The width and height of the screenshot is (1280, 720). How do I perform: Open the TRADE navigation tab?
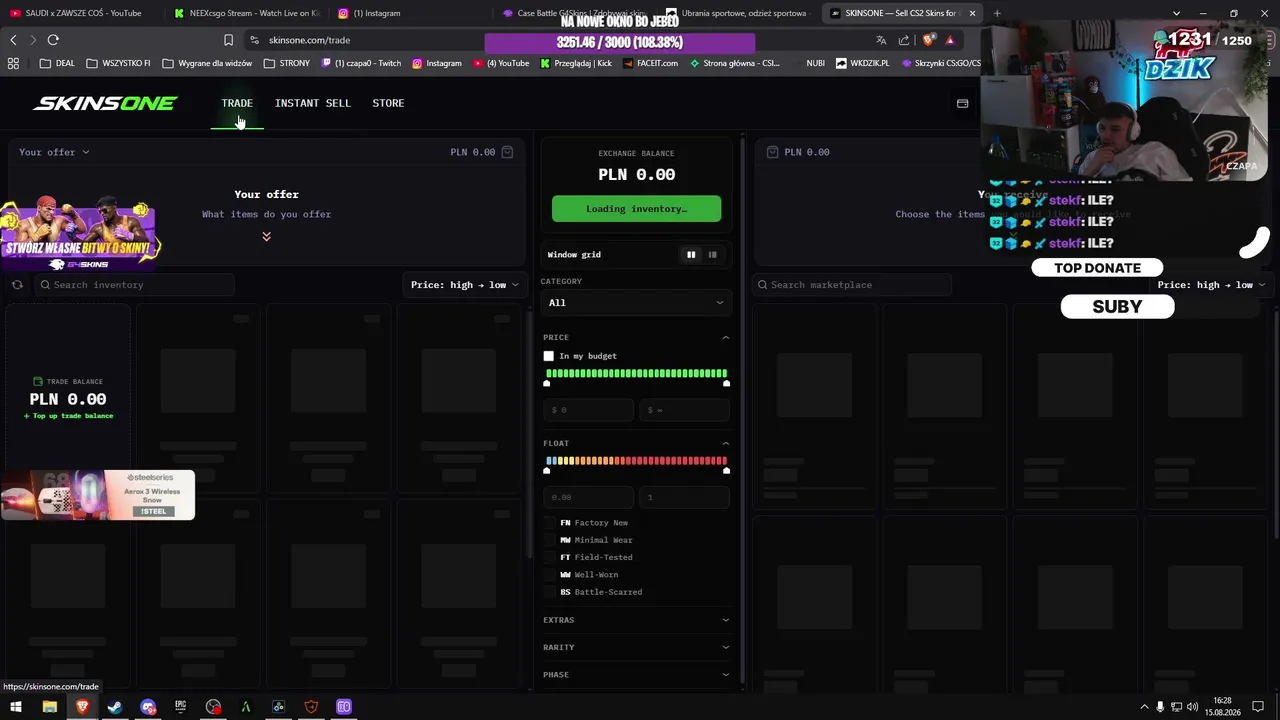point(237,103)
